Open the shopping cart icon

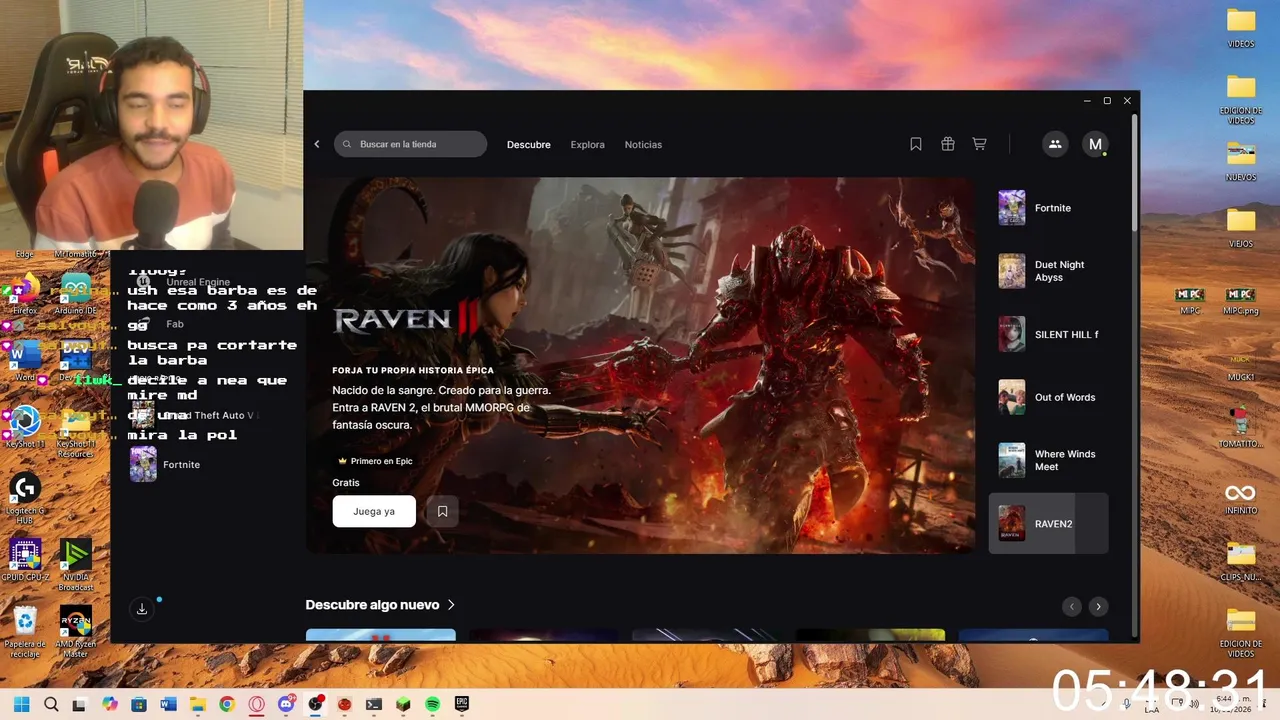tap(979, 144)
